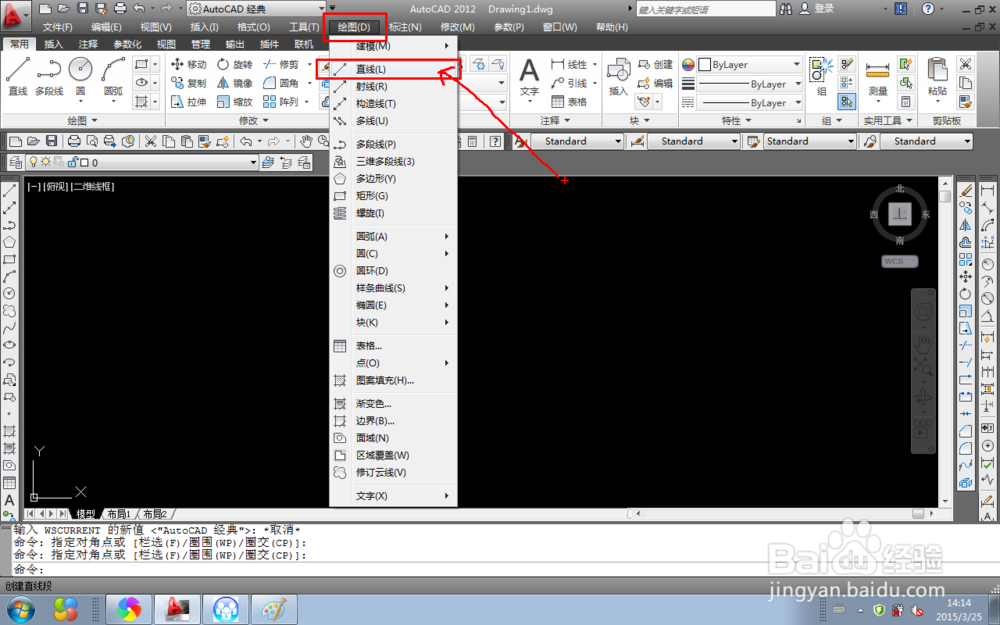Image resolution: width=1000 pixels, height=625 pixels.
Task: Click the Array tool
Action: (281, 101)
